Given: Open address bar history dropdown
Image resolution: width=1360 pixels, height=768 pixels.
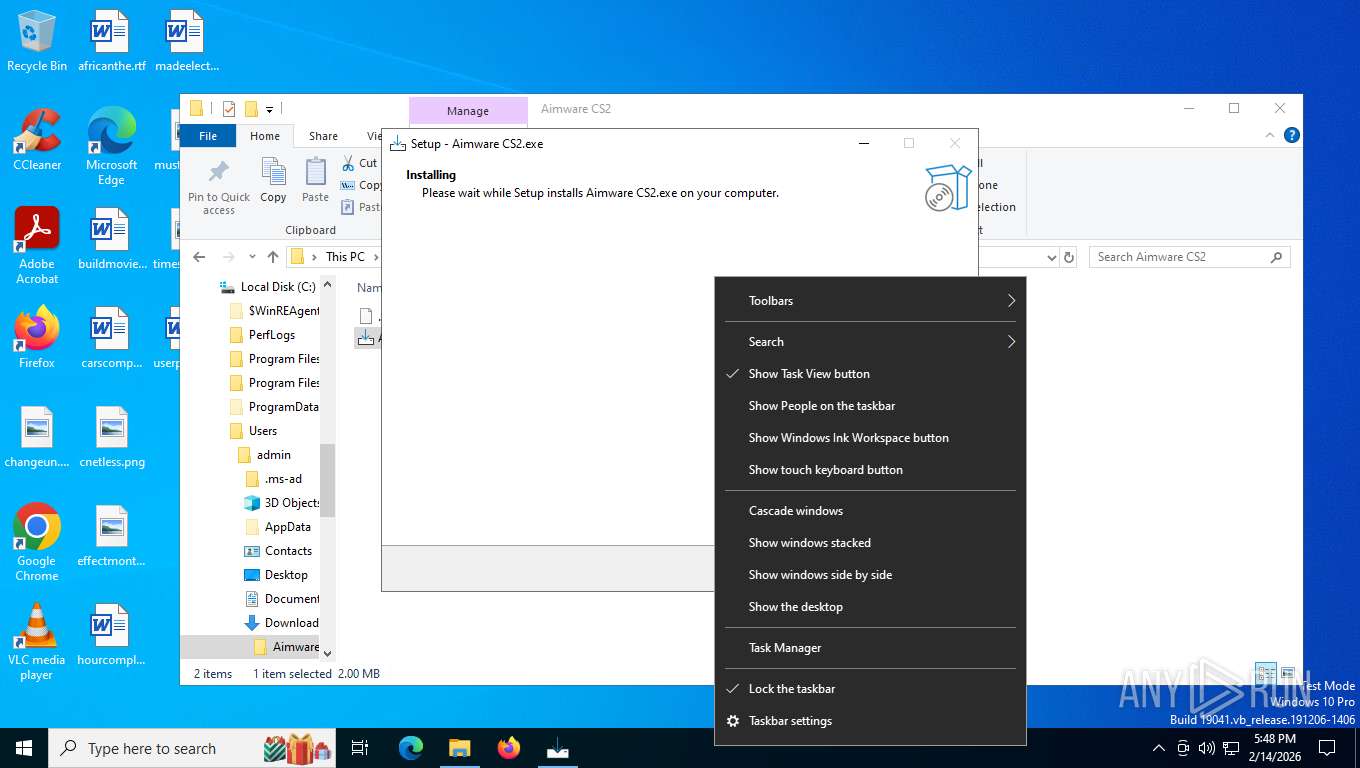Looking at the screenshot, I should click(x=1051, y=257).
